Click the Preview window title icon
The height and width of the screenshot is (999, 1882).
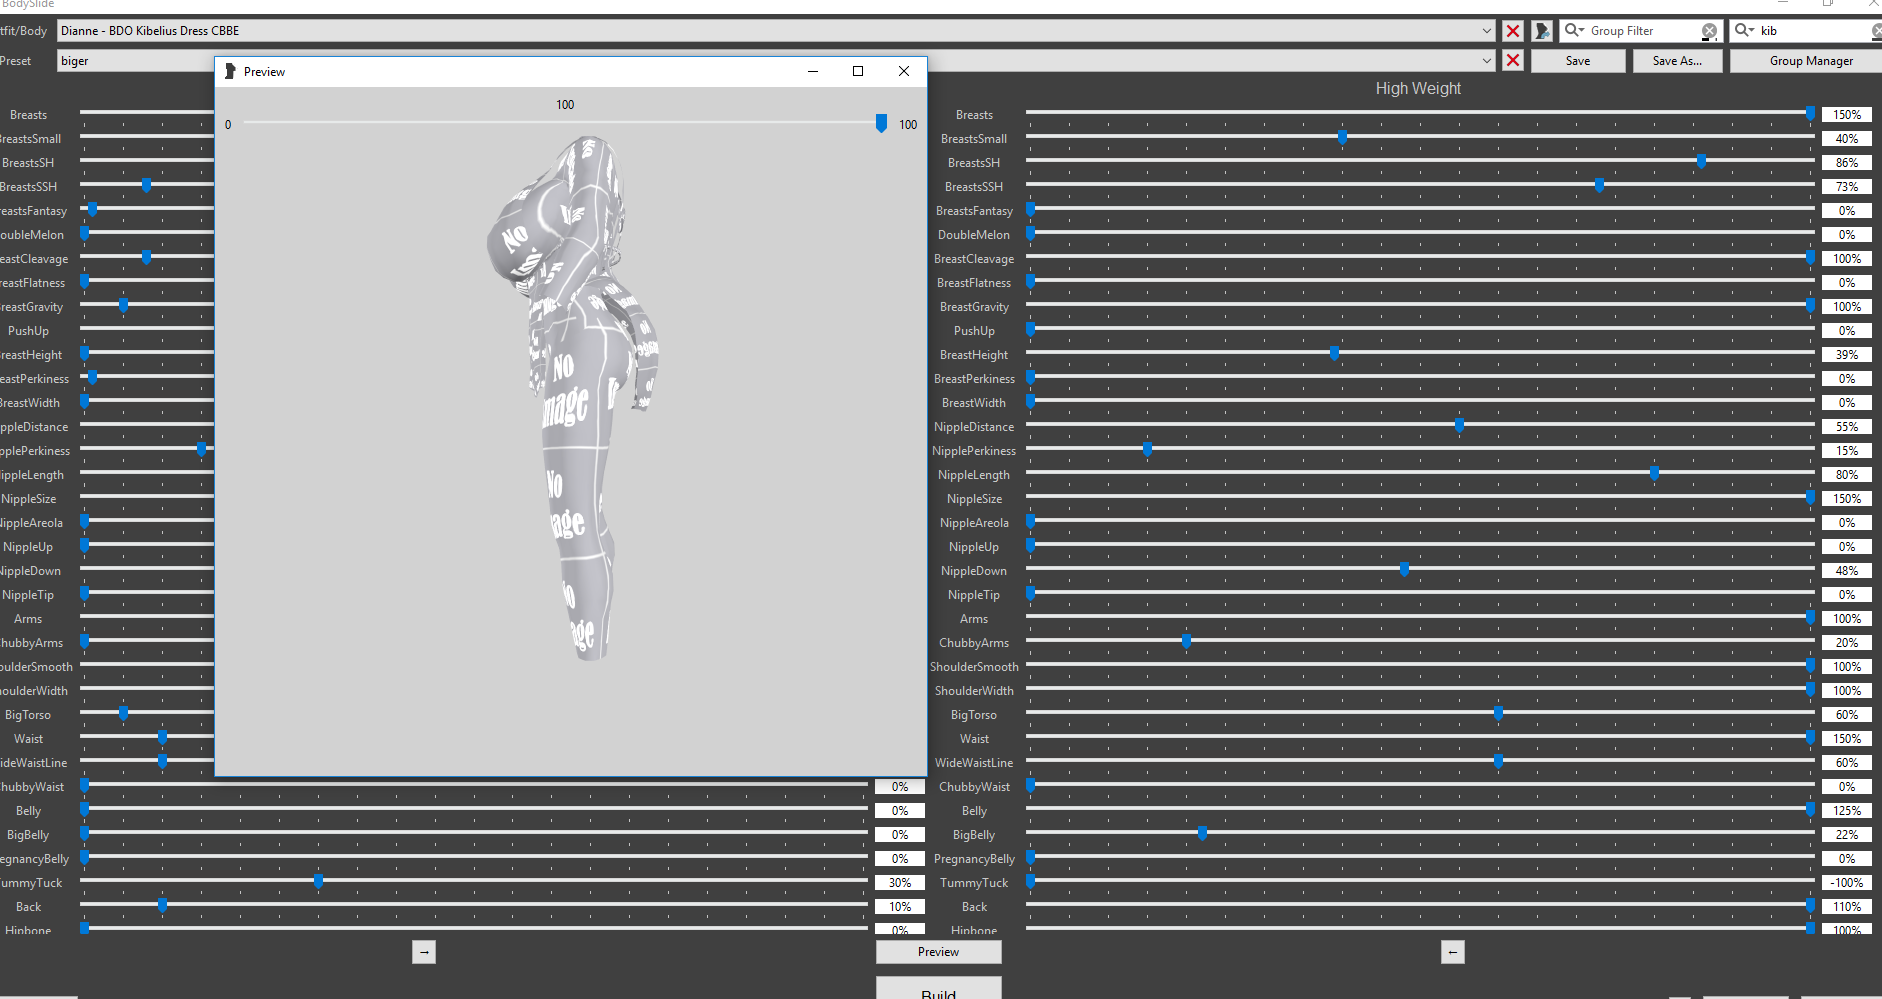tap(230, 71)
